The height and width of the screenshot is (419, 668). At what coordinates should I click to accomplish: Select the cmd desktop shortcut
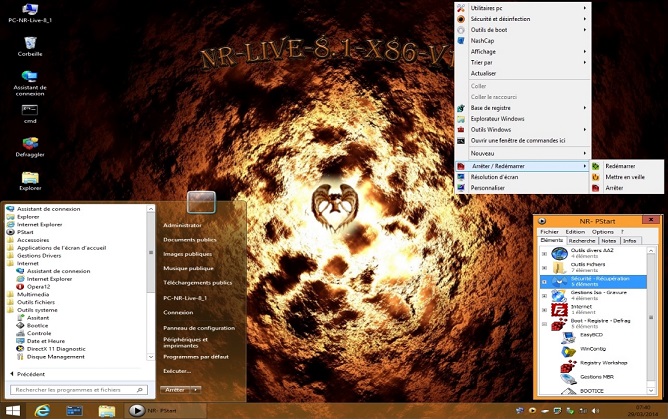pyautogui.click(x=30, y=114)
